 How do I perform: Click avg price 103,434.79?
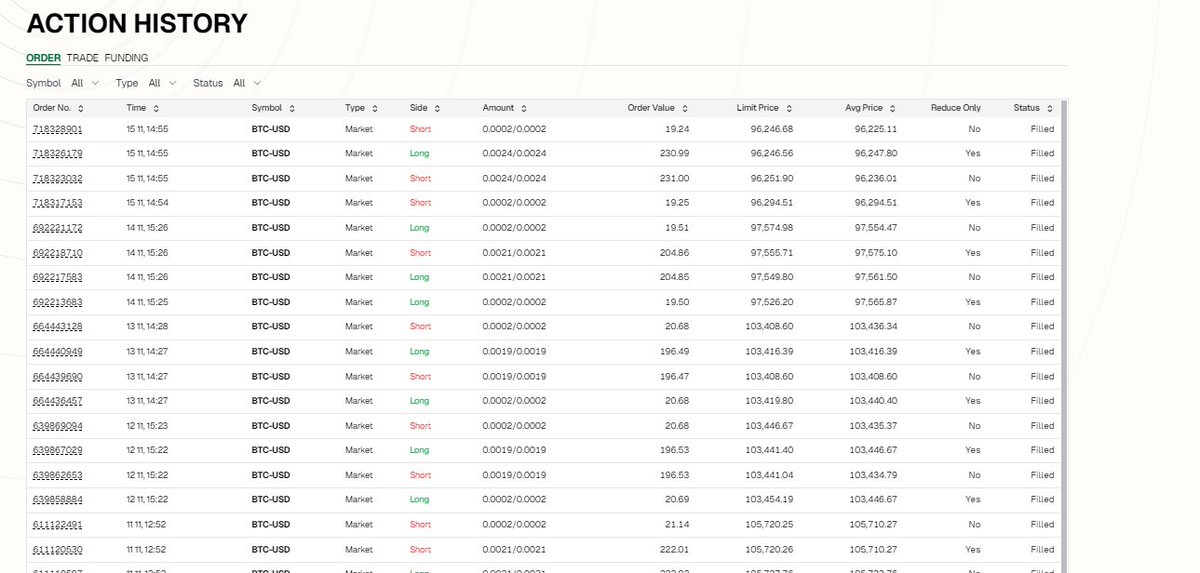[871, 475]
